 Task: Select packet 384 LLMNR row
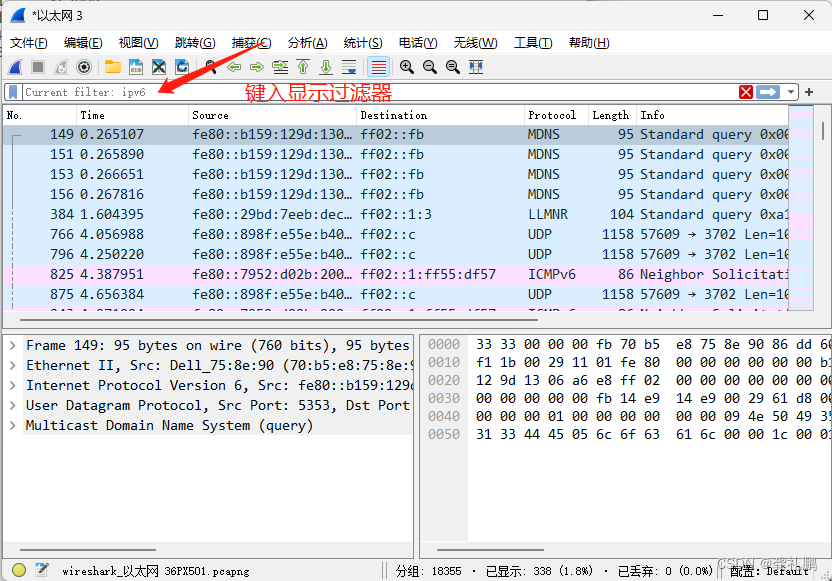click(x=396, y=214)
